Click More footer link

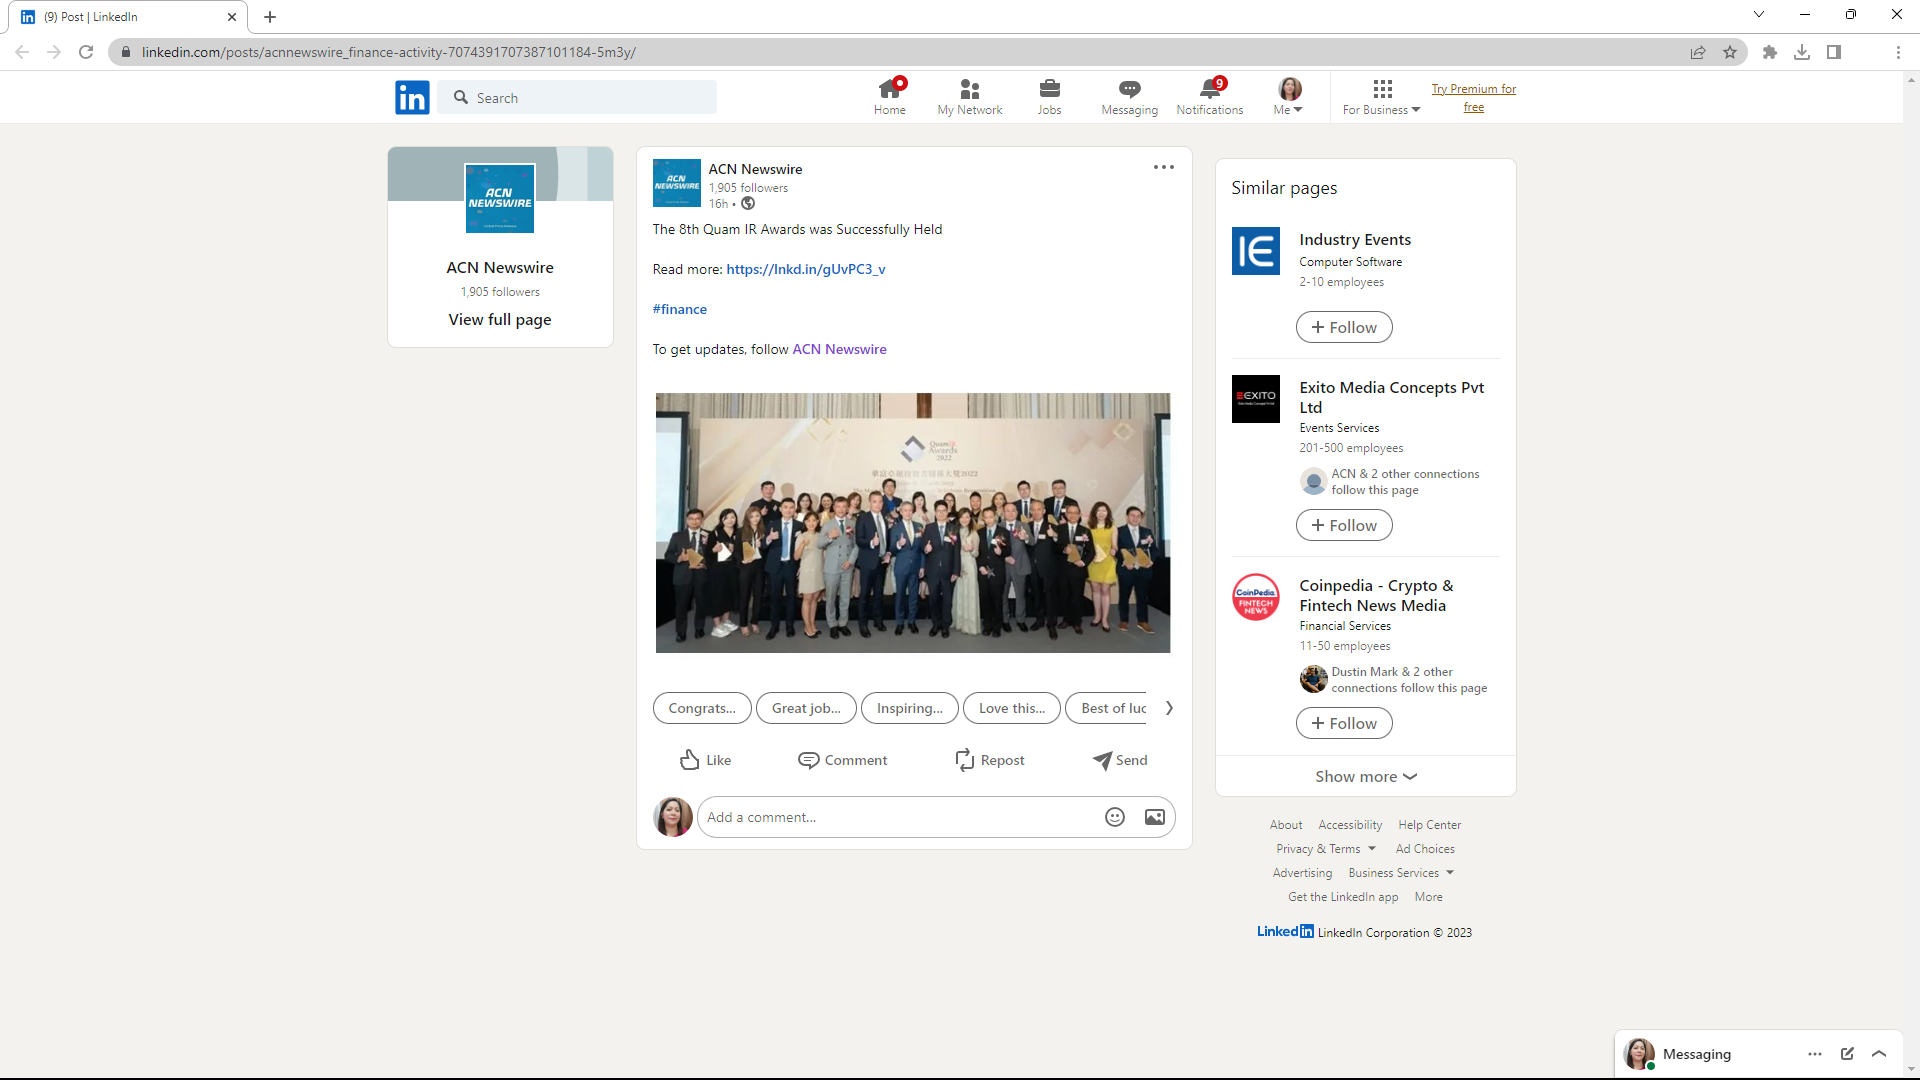1429,897
